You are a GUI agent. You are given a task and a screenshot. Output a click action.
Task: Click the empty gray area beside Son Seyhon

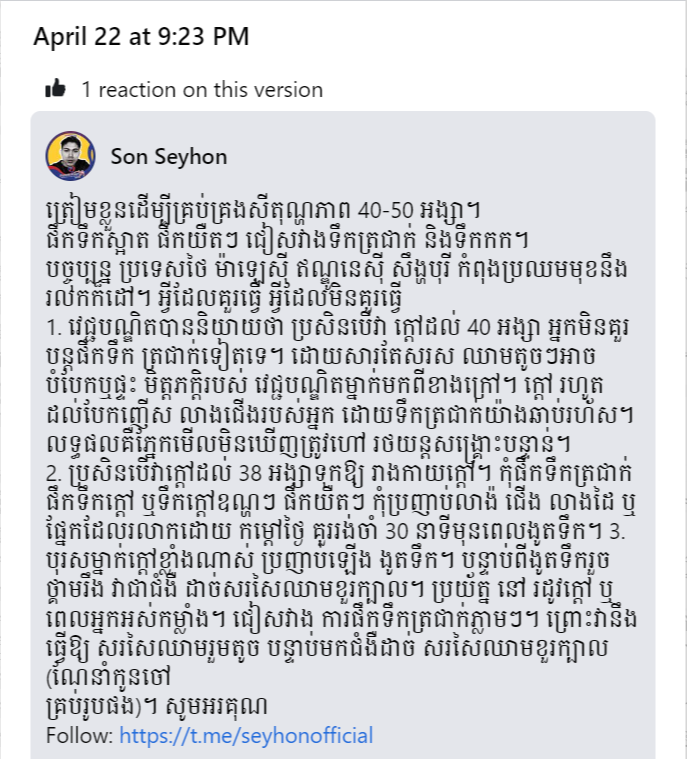(x=436, y=157)
